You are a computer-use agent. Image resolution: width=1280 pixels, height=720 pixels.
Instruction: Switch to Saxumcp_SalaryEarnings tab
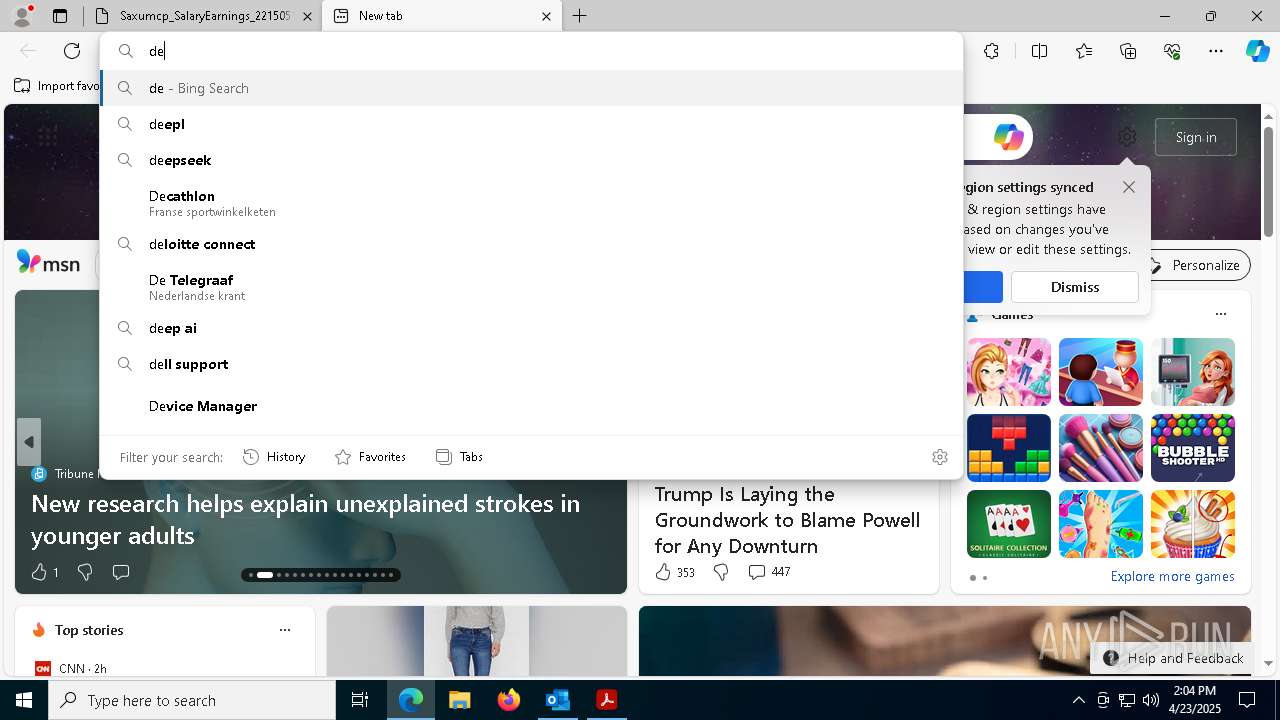pyautogui.click(x=205, y=16)
